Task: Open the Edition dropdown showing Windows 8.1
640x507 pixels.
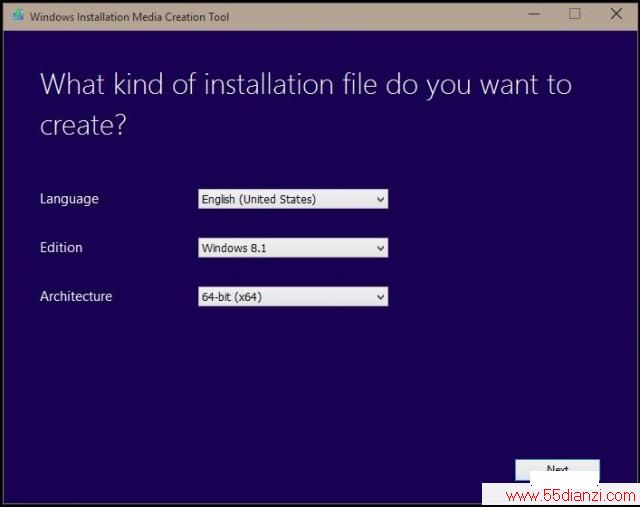Action: coord(293,248)
